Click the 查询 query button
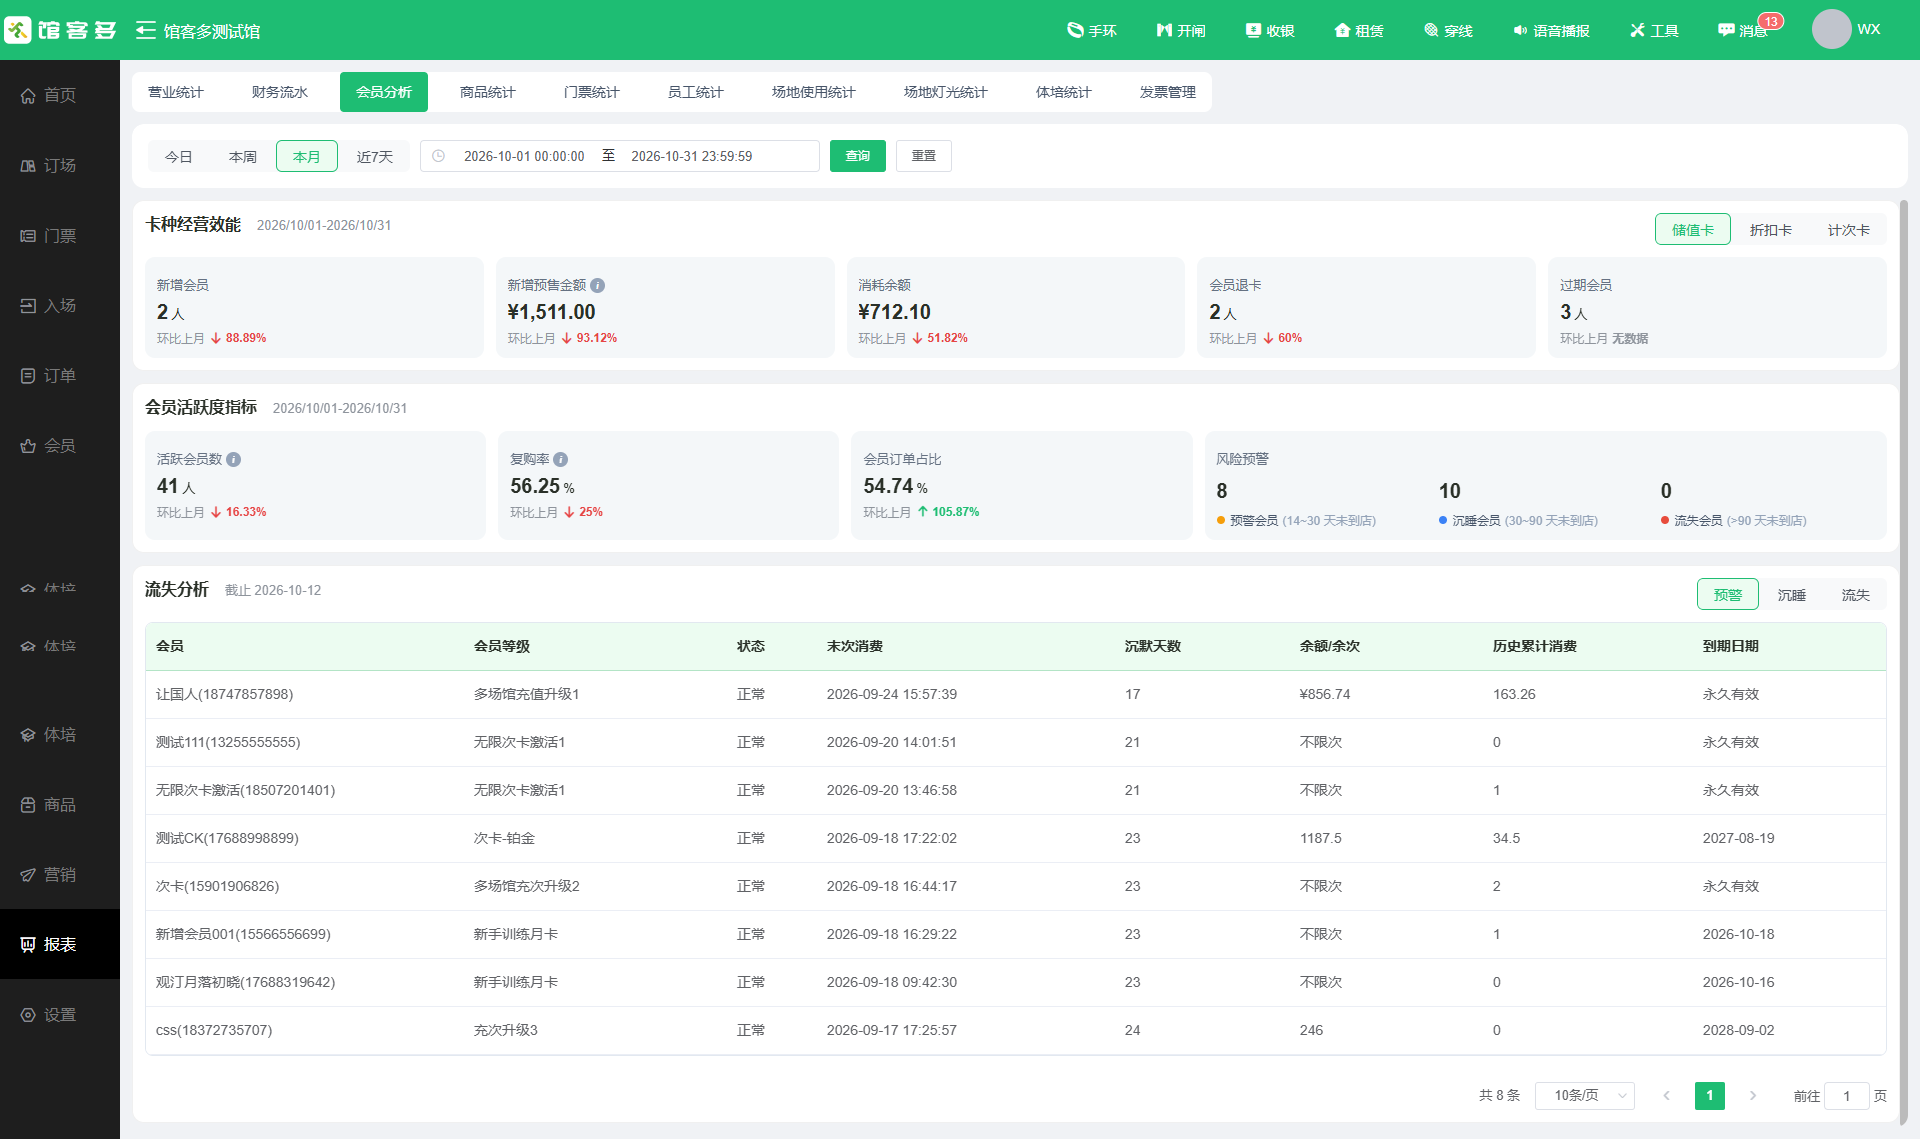 point(858,156)
